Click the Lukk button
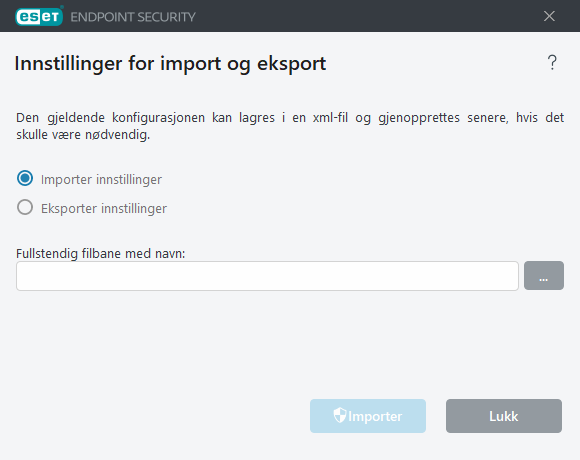This screenshot has width=580, height=460. (x=504, y=416)
